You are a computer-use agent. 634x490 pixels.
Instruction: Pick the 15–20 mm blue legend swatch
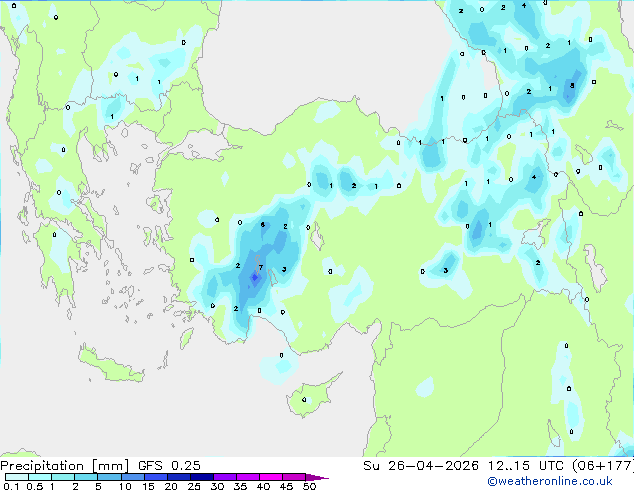156,477
